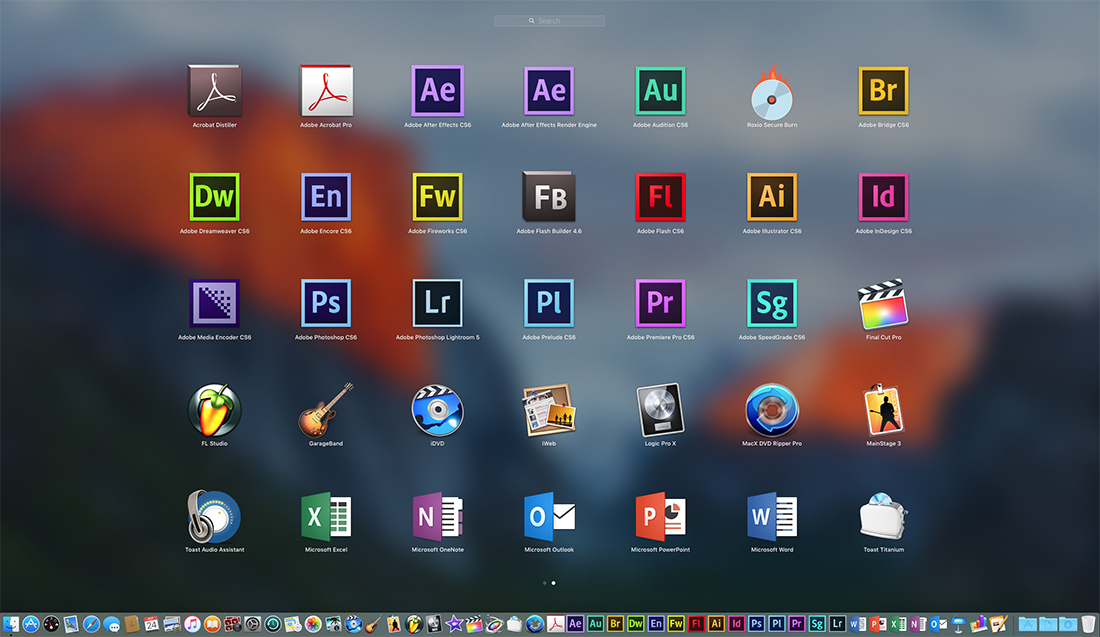This screenshot has width=1100, height=637.
Task: Launch MacX DVD Ripper Pro
Action: pyautogui.click(x=772, y=409)
